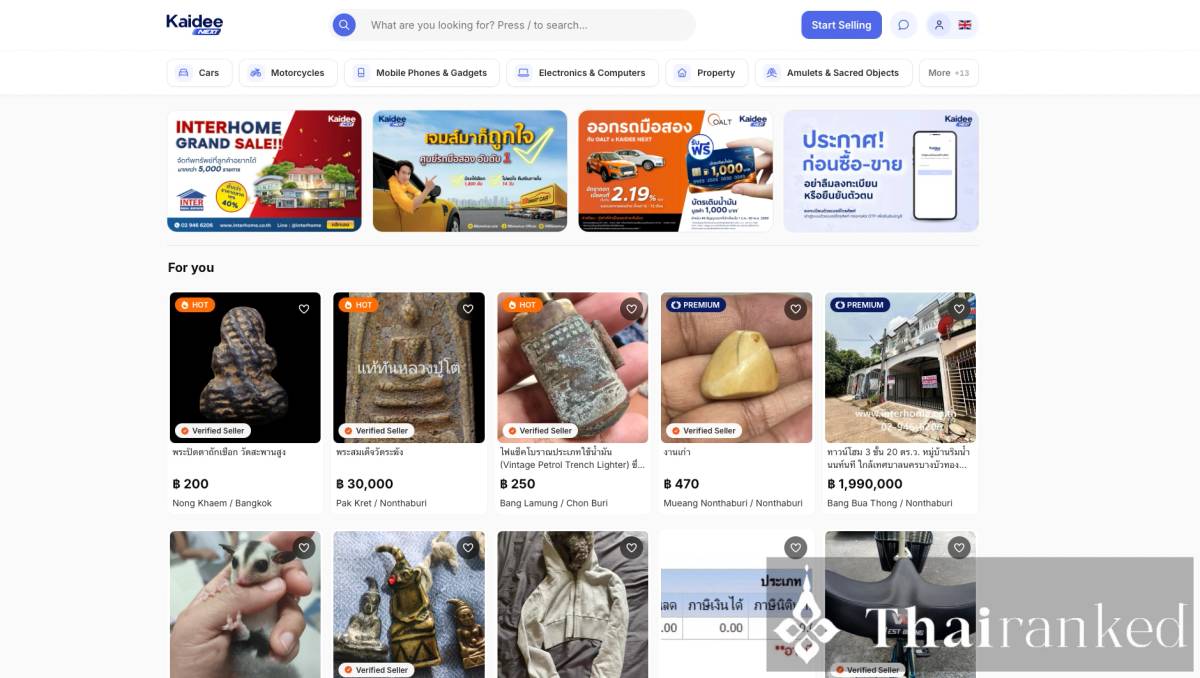Click the Bang Bua Thong / Nonthaburi location
This screenshot has height=678, width=1200.
click(890, 503)
